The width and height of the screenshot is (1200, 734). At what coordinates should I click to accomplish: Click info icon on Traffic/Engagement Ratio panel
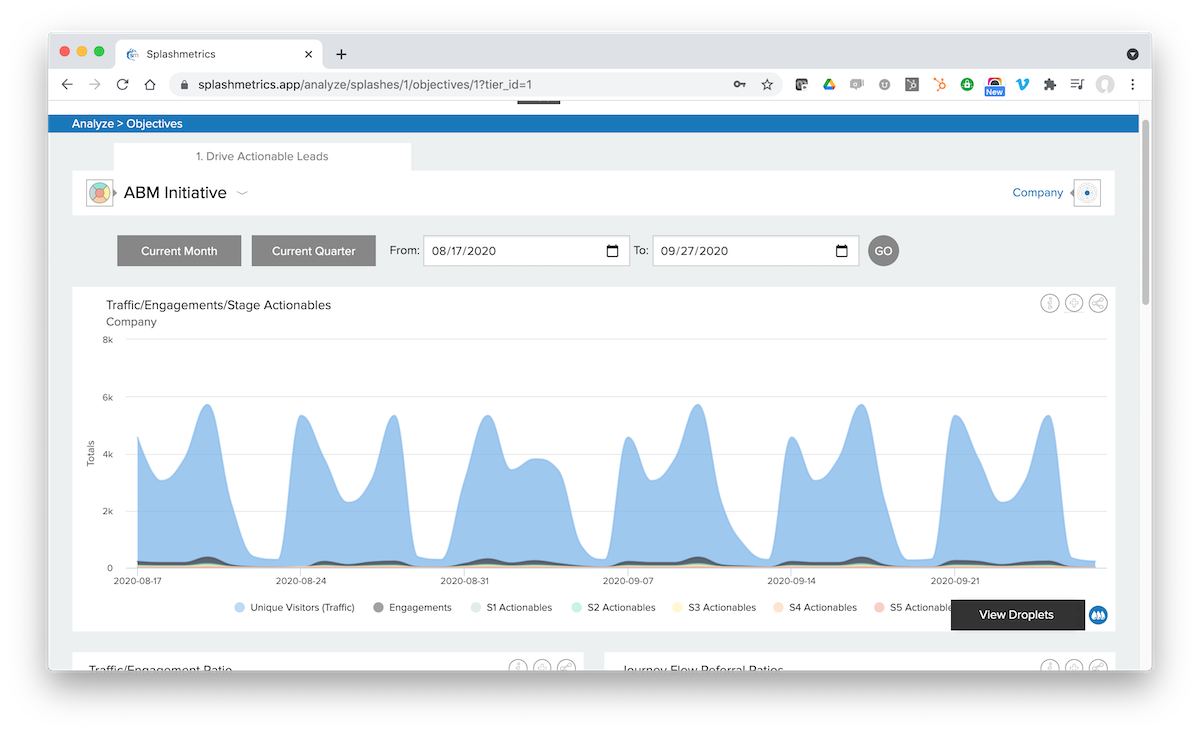[518, 667]
